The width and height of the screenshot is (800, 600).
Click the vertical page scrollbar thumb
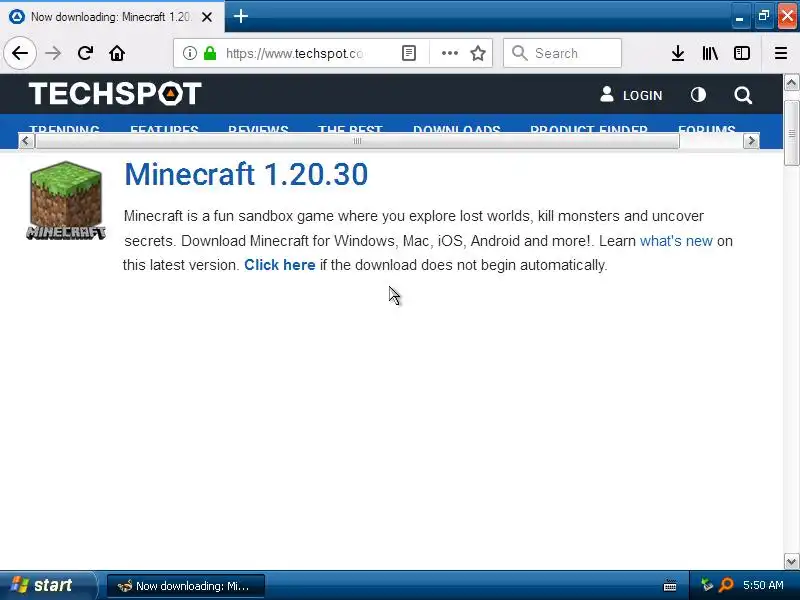[x=791, y=133]
